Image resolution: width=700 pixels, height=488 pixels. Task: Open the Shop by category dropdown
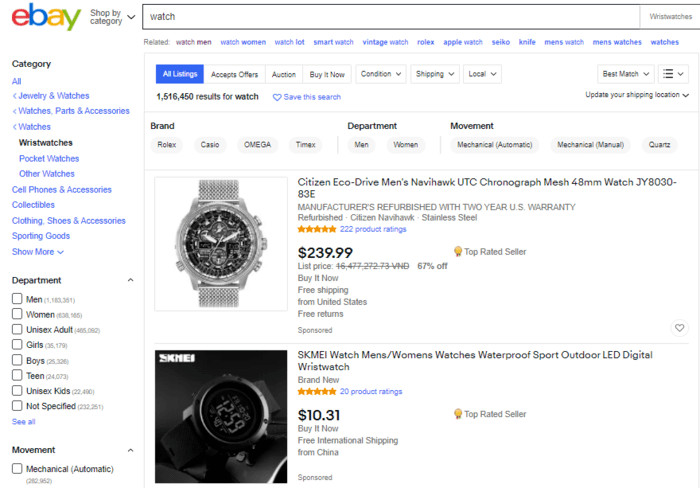(x=112, y=17)
